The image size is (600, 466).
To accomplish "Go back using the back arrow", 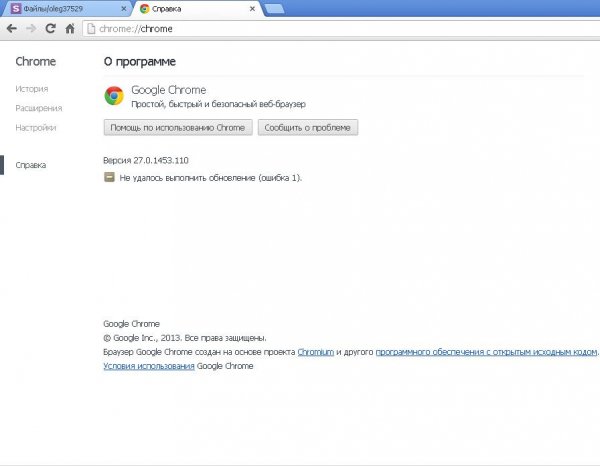I will 12,28.
